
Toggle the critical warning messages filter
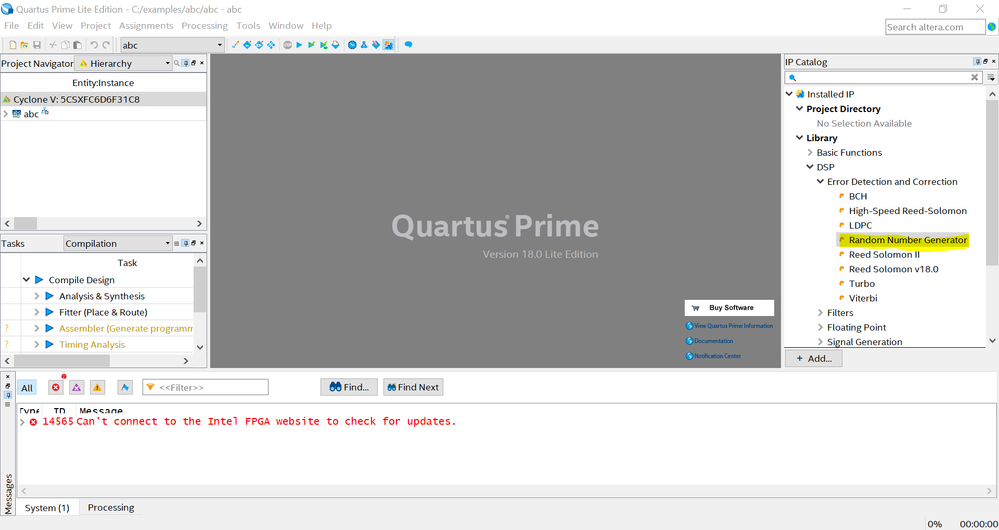click(x=76, y=387)
